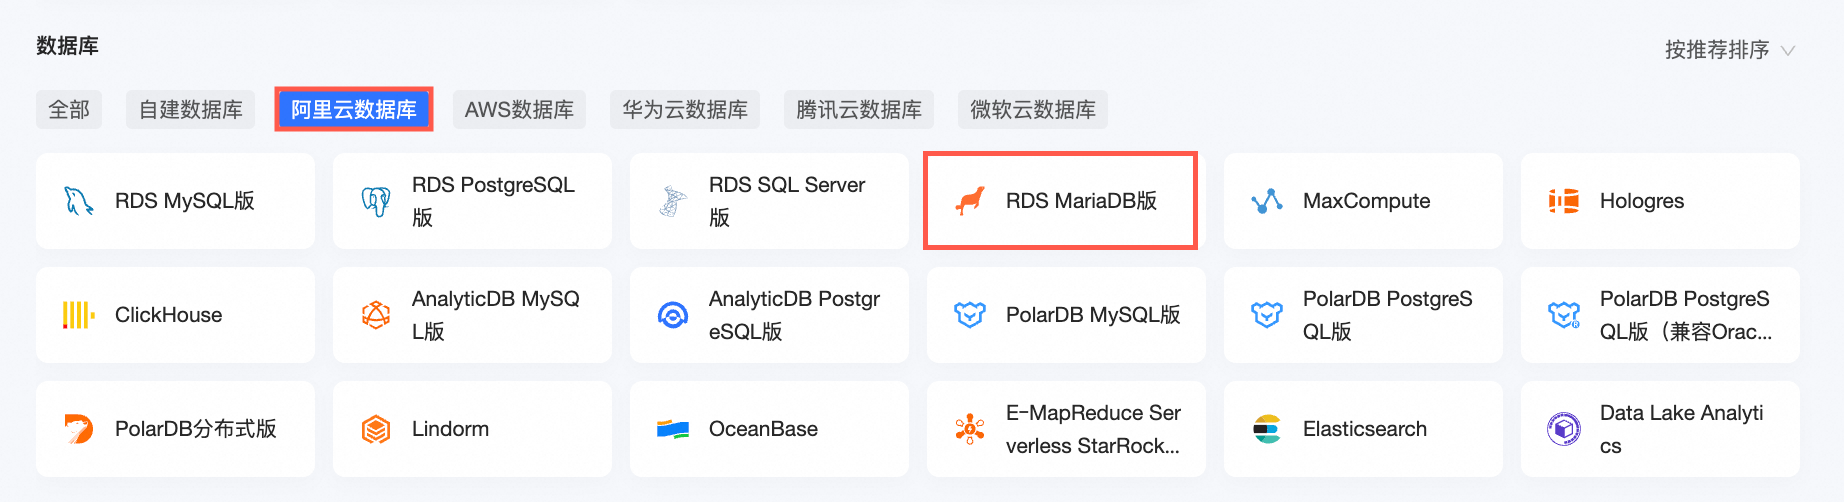Viewport: 1844px width, 502px height.
Task: Click the AnalyticDB PostgreSQL blue icon
Action: point(673,315)
